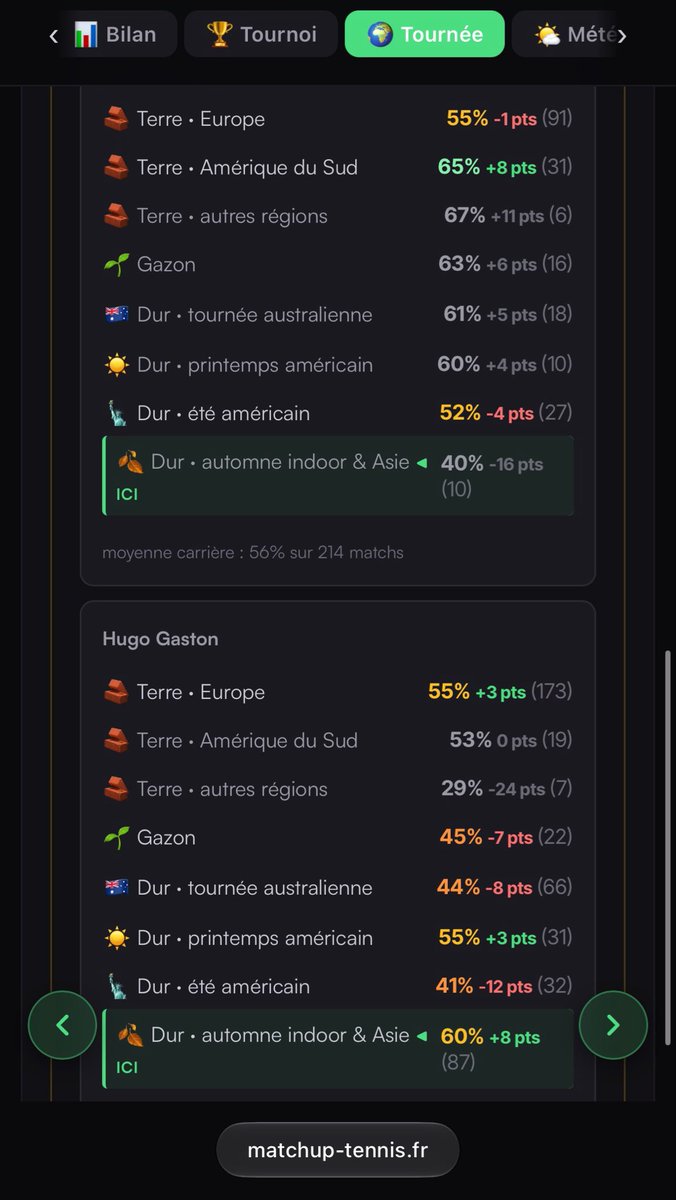This screenshot has width=676, height=1200.
Task: Go to previous match with green arrow
Action: (62, 1025)
